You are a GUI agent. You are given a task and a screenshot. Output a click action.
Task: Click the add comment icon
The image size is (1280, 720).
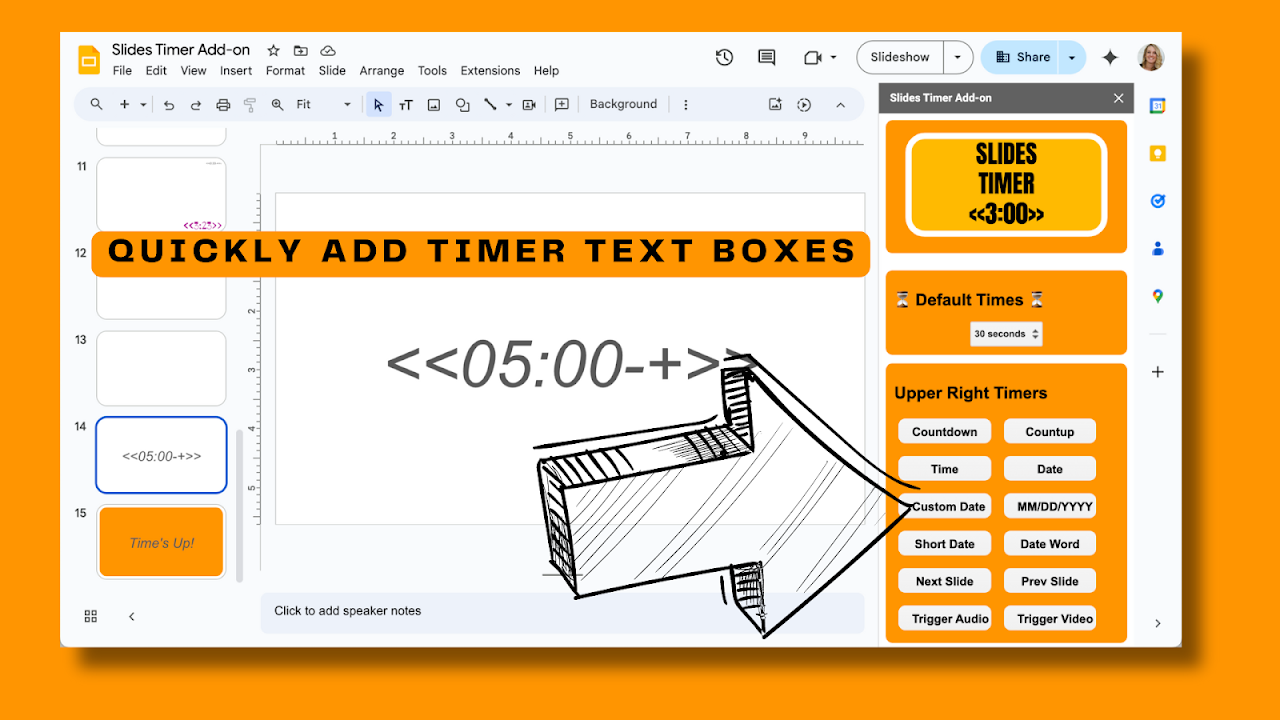(x=562, y=104)
